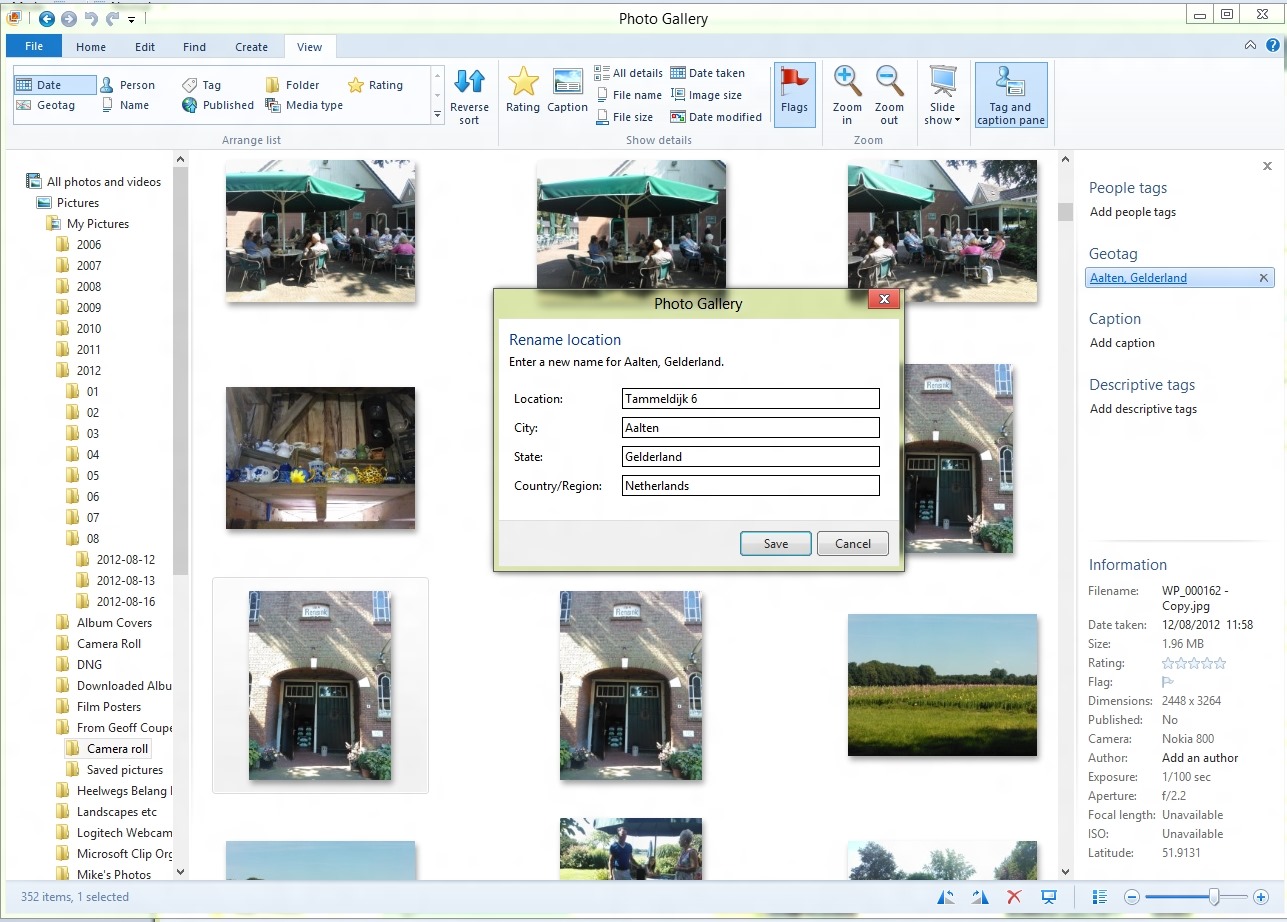The image size is (1287, 922).
Task: Open the Aalten, Gelderland geotag link
Action: 1138,278
